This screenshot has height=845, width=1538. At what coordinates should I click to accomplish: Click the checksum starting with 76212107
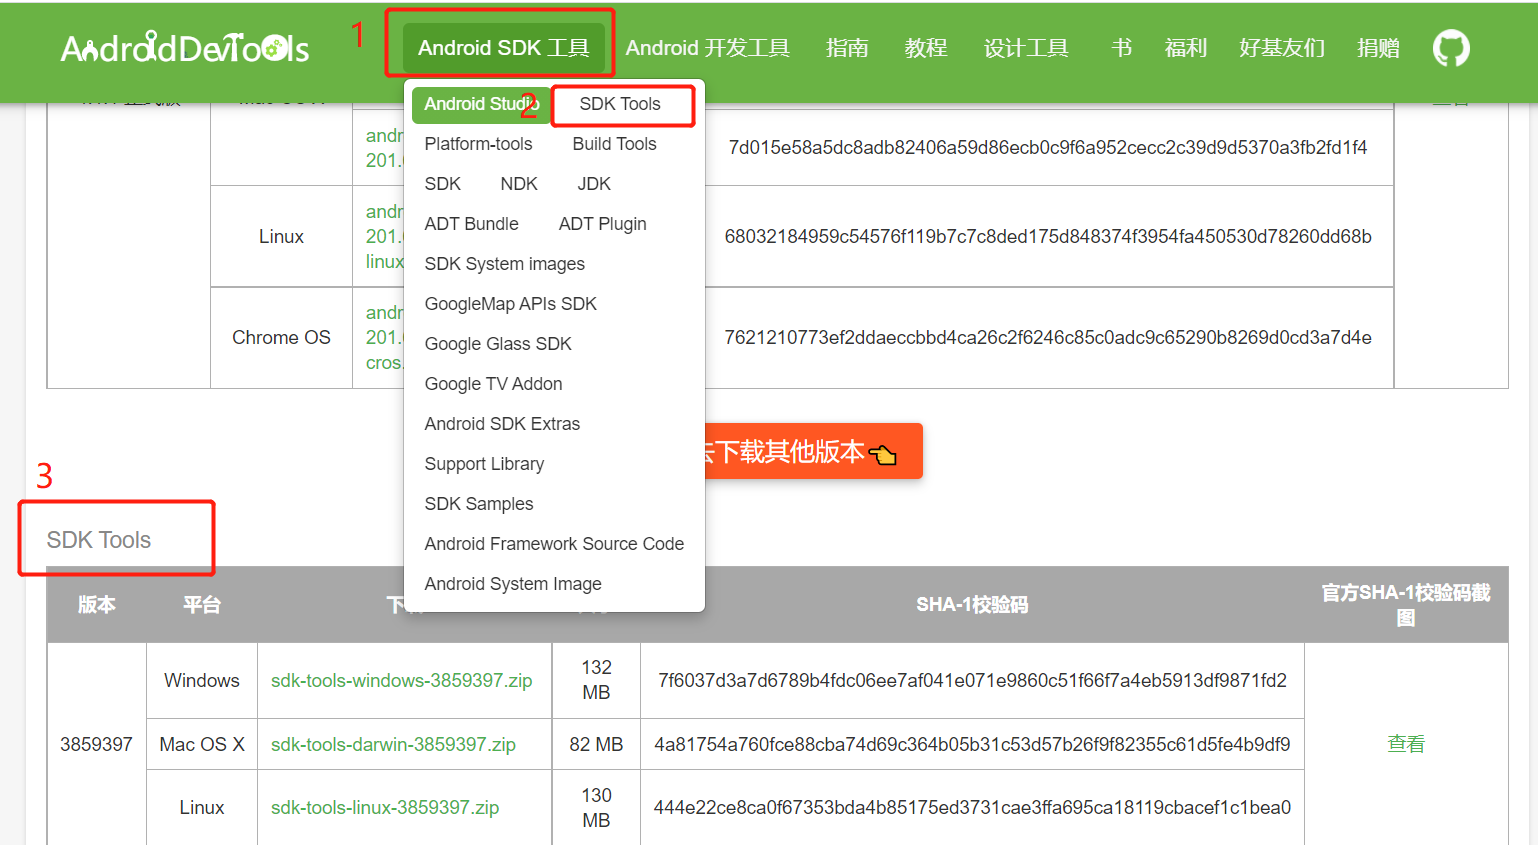(1048, 337)
